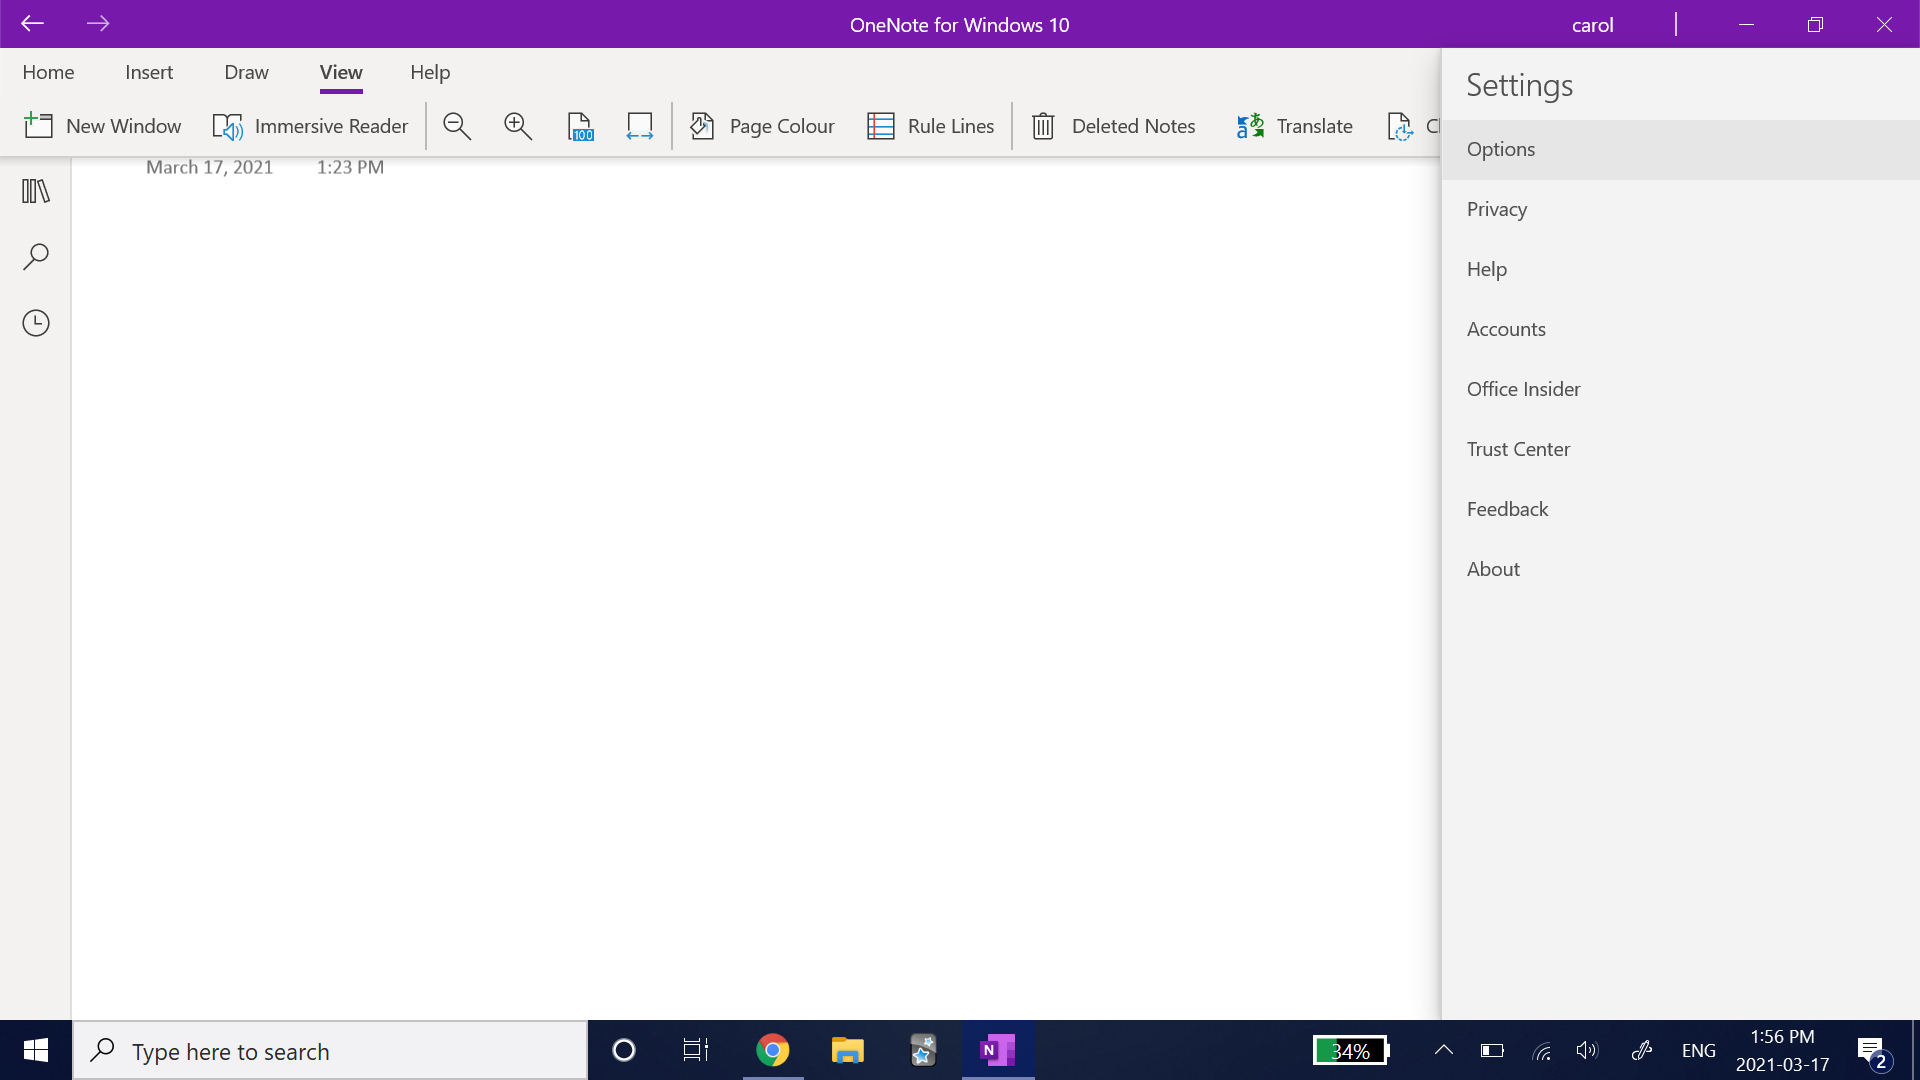This screenshot has width=1920, height=1080.
Task: Click the Translate button
Action: pyautogui.click(x=1294, y=126)
